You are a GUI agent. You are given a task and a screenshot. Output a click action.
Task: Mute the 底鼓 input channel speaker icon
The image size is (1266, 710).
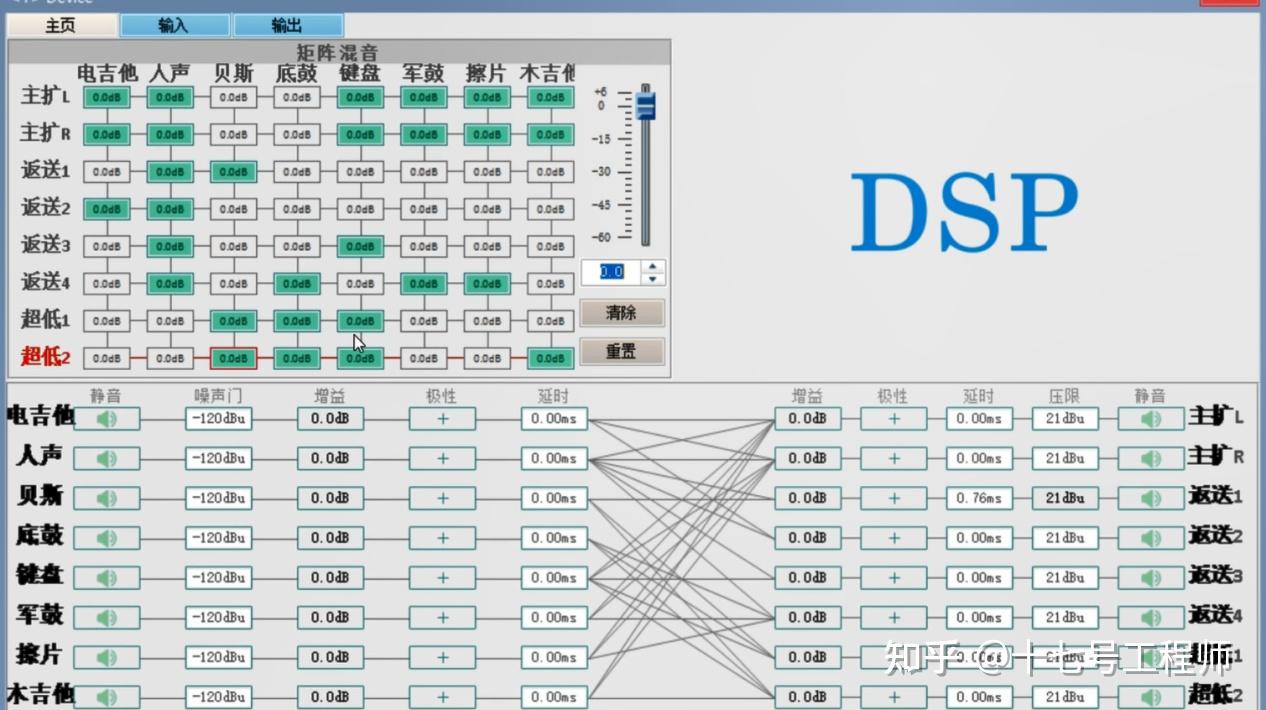108,538
